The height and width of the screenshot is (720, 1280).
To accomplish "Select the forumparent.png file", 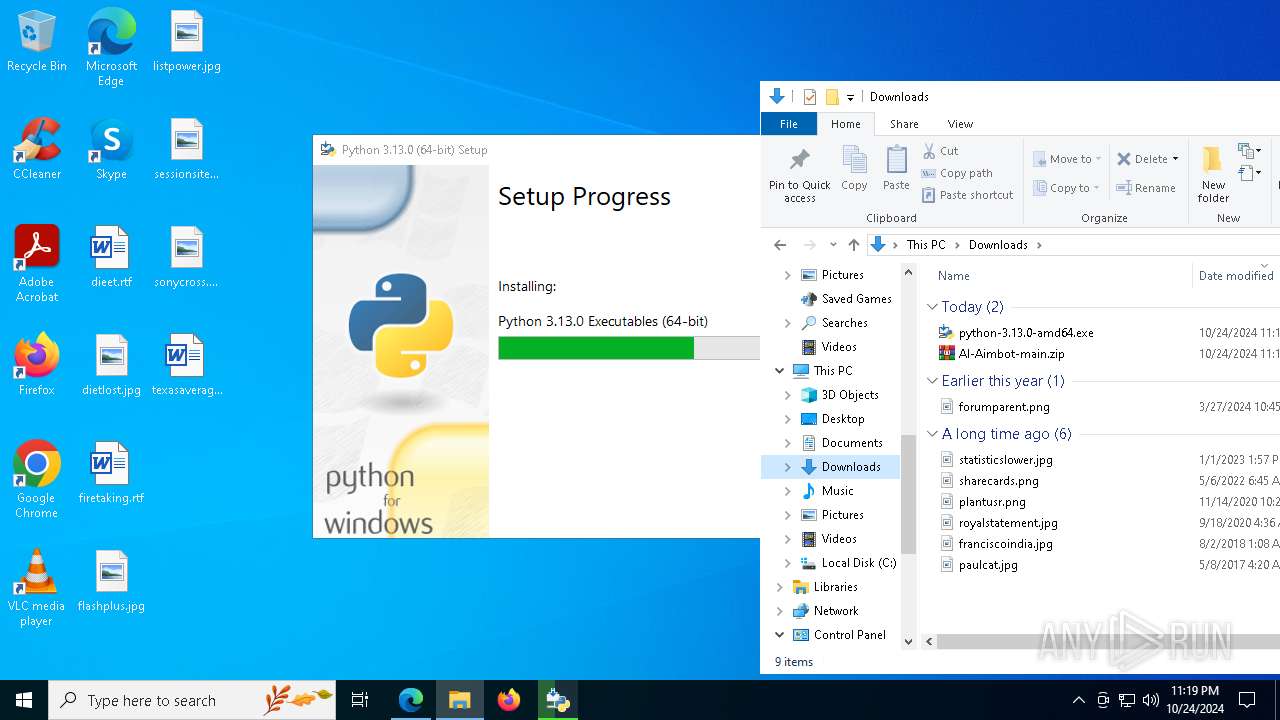I will pos(1003,407).
